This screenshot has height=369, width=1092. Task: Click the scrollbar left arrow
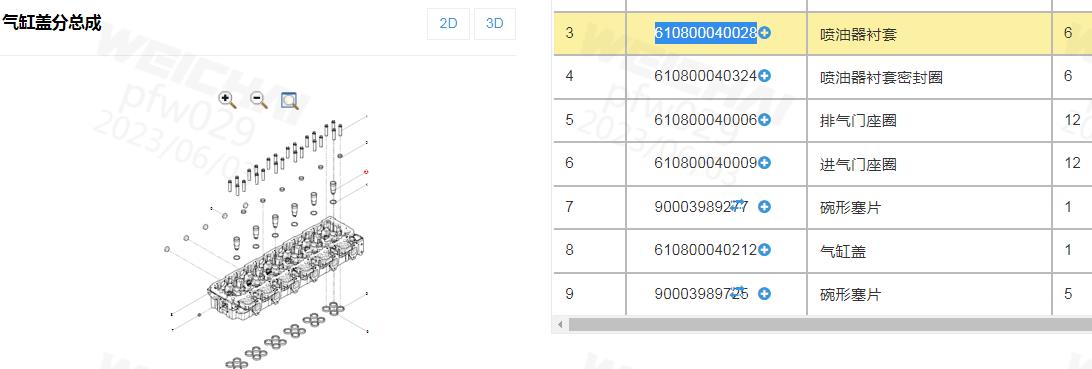pyautogui.click(x=560, y=324)
